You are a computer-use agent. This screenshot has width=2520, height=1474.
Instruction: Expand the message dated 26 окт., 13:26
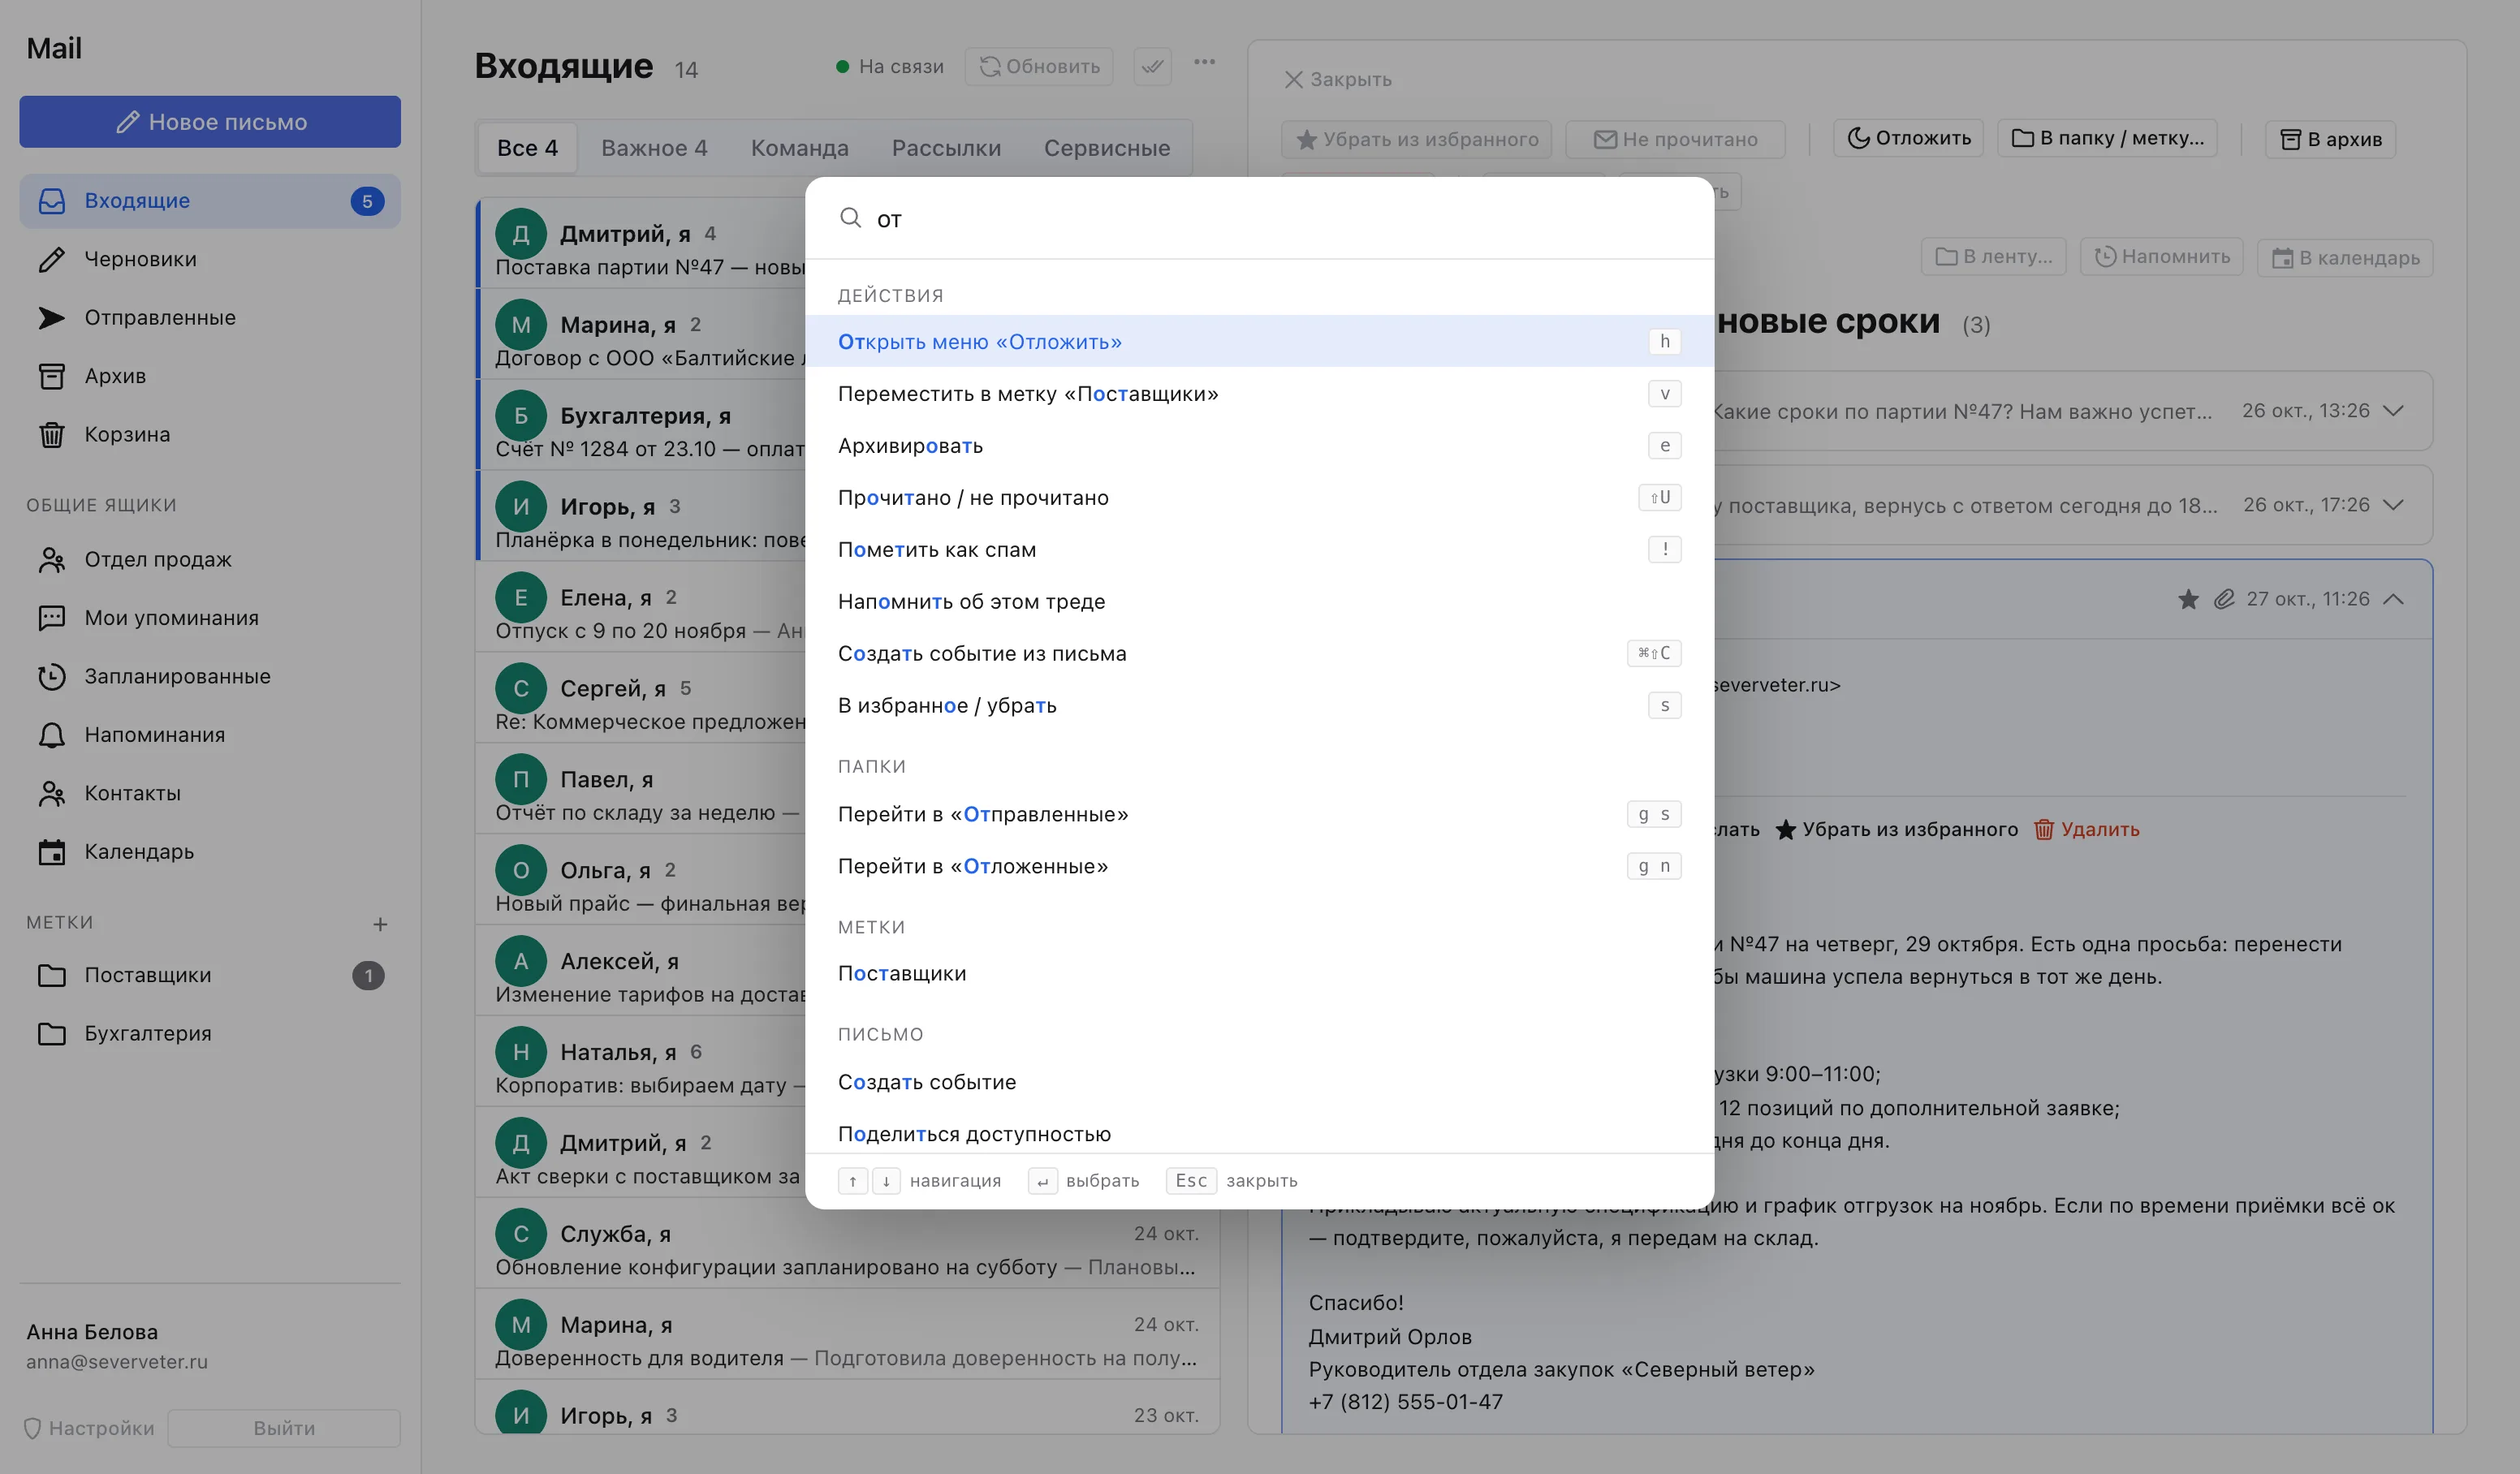click(2393, 411)
